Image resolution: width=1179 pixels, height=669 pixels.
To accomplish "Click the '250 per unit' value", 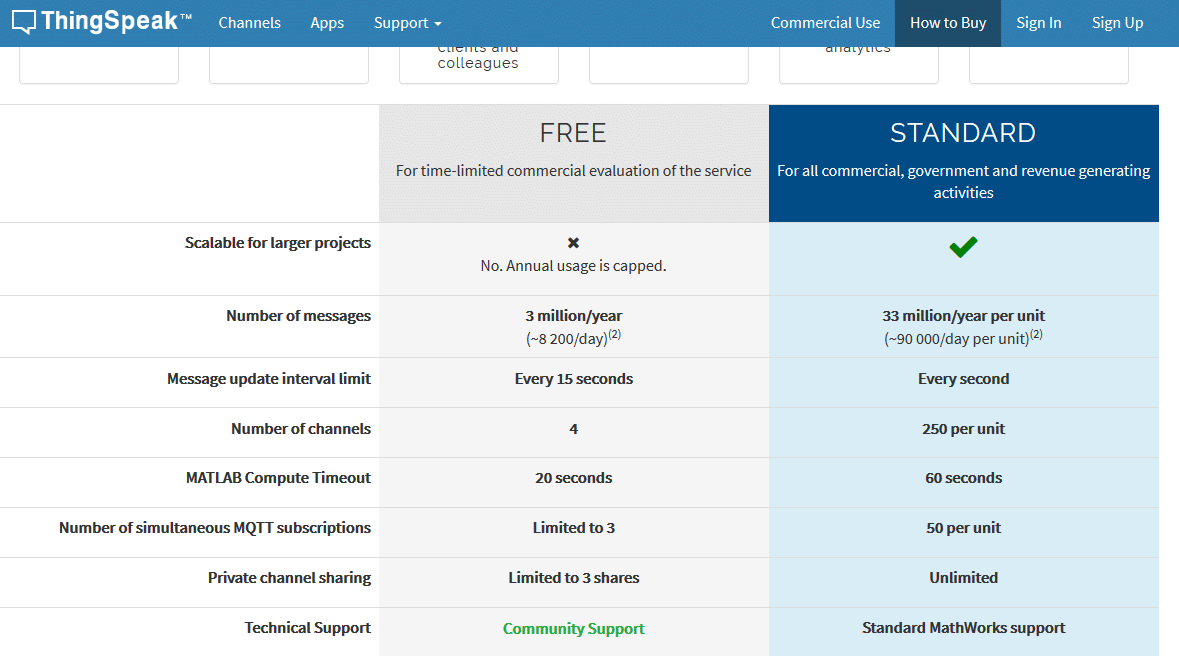I will coord(963,428).
